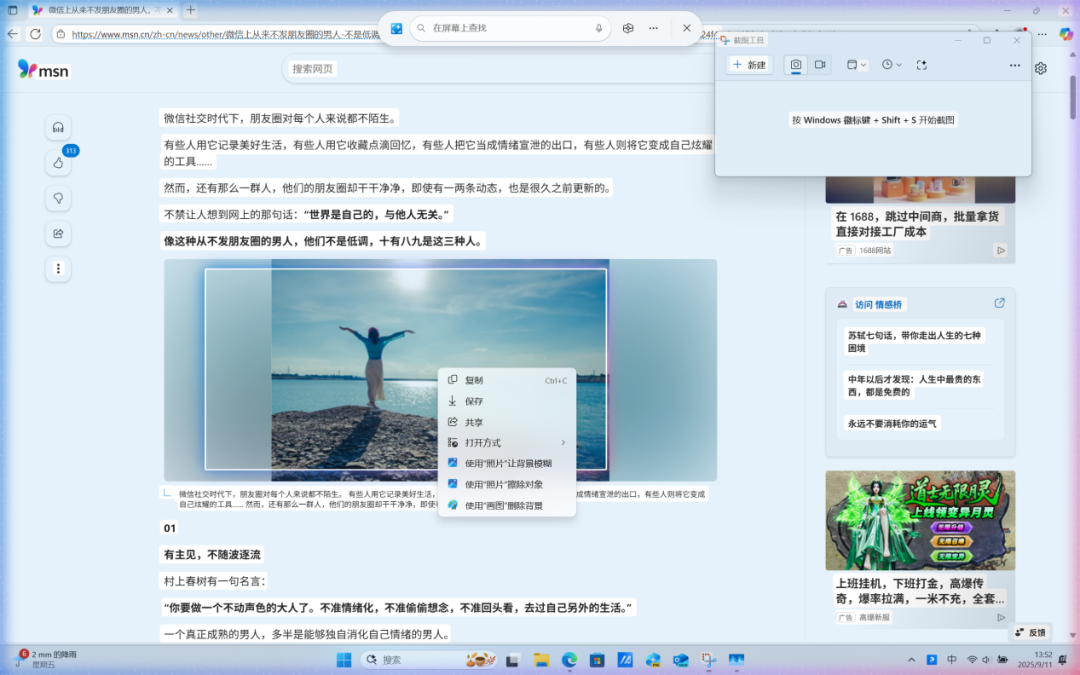The width and height of the screenshot is (1080, 675).
Task: Share the article via the sidebar share icon
Action: [58, 233]
